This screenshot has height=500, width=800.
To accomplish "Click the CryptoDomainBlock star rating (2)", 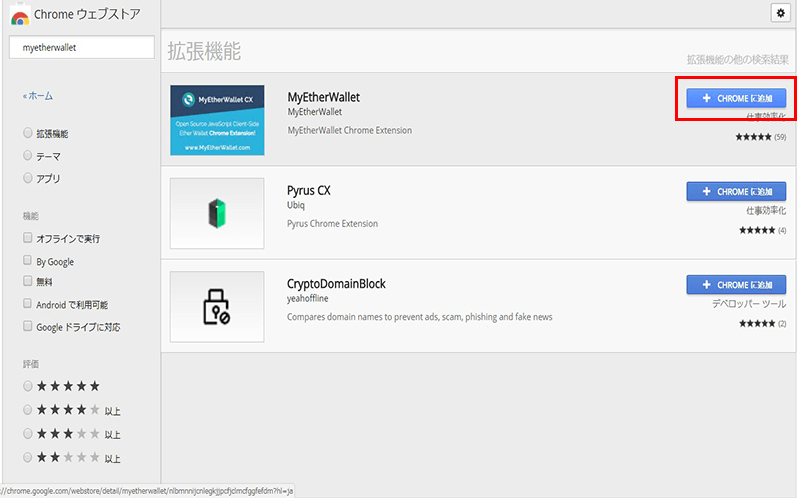I will click(762, 323).
